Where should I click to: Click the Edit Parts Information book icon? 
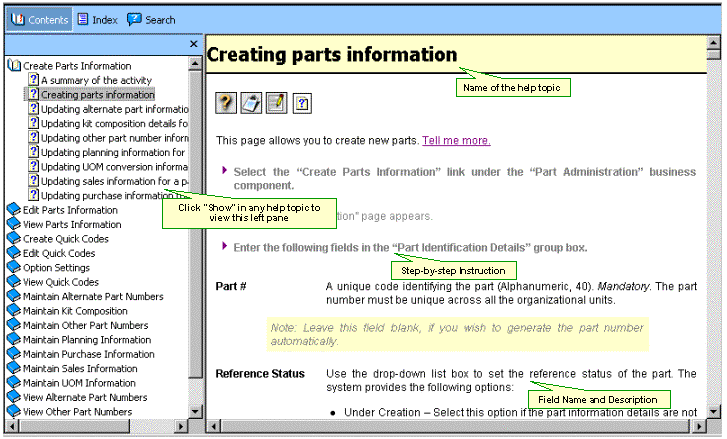pos(13,210)
